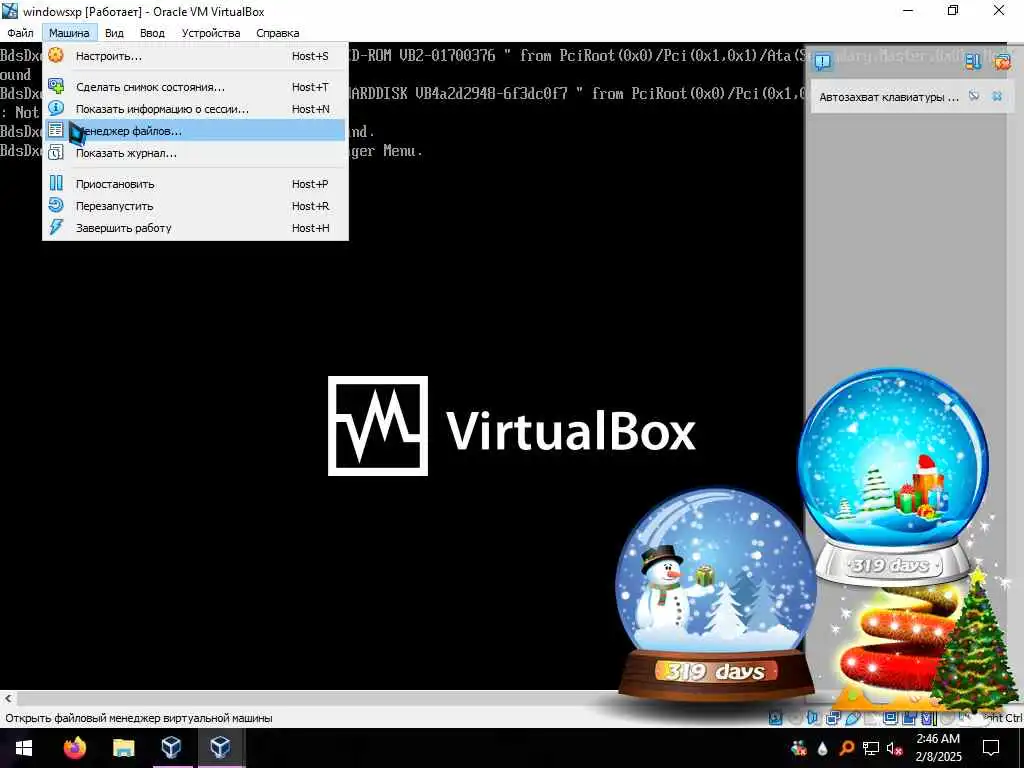Switch to second VirtualBox taskbar window
Screen dimensions: 1024x768
click(220, 748)
